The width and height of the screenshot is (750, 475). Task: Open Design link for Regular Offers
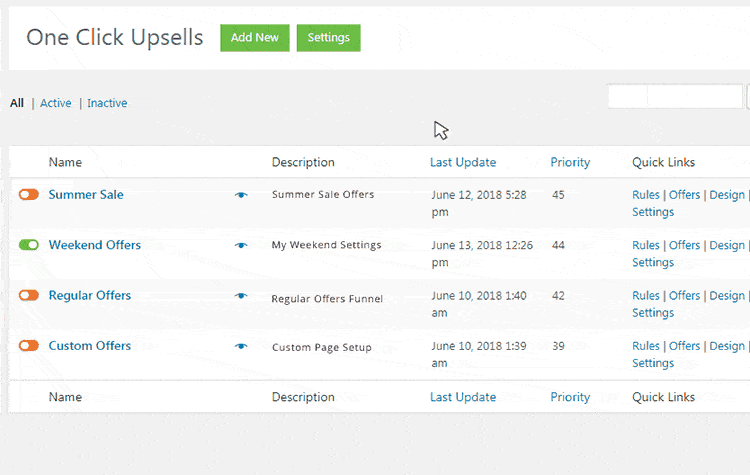(727, 295)
